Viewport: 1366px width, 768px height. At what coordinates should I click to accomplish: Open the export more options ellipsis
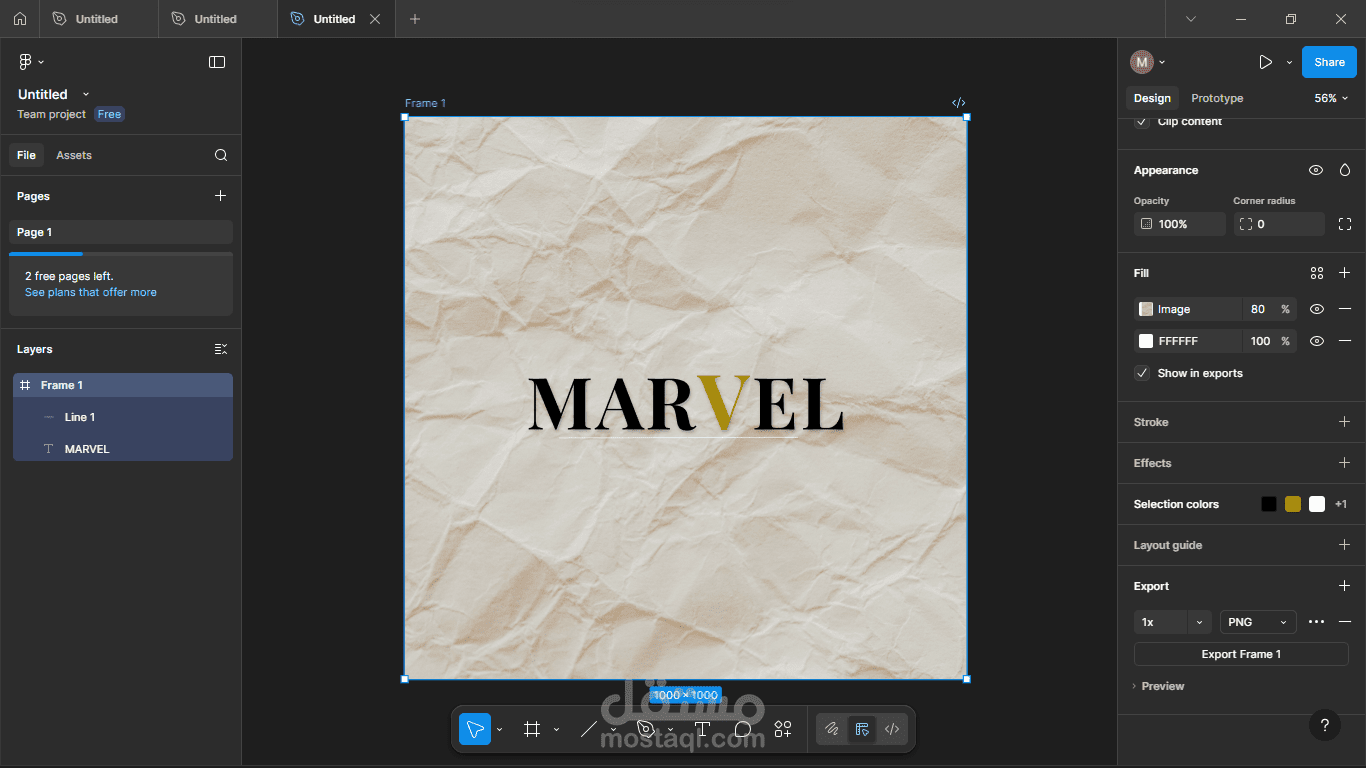(x=1316, y=622)
